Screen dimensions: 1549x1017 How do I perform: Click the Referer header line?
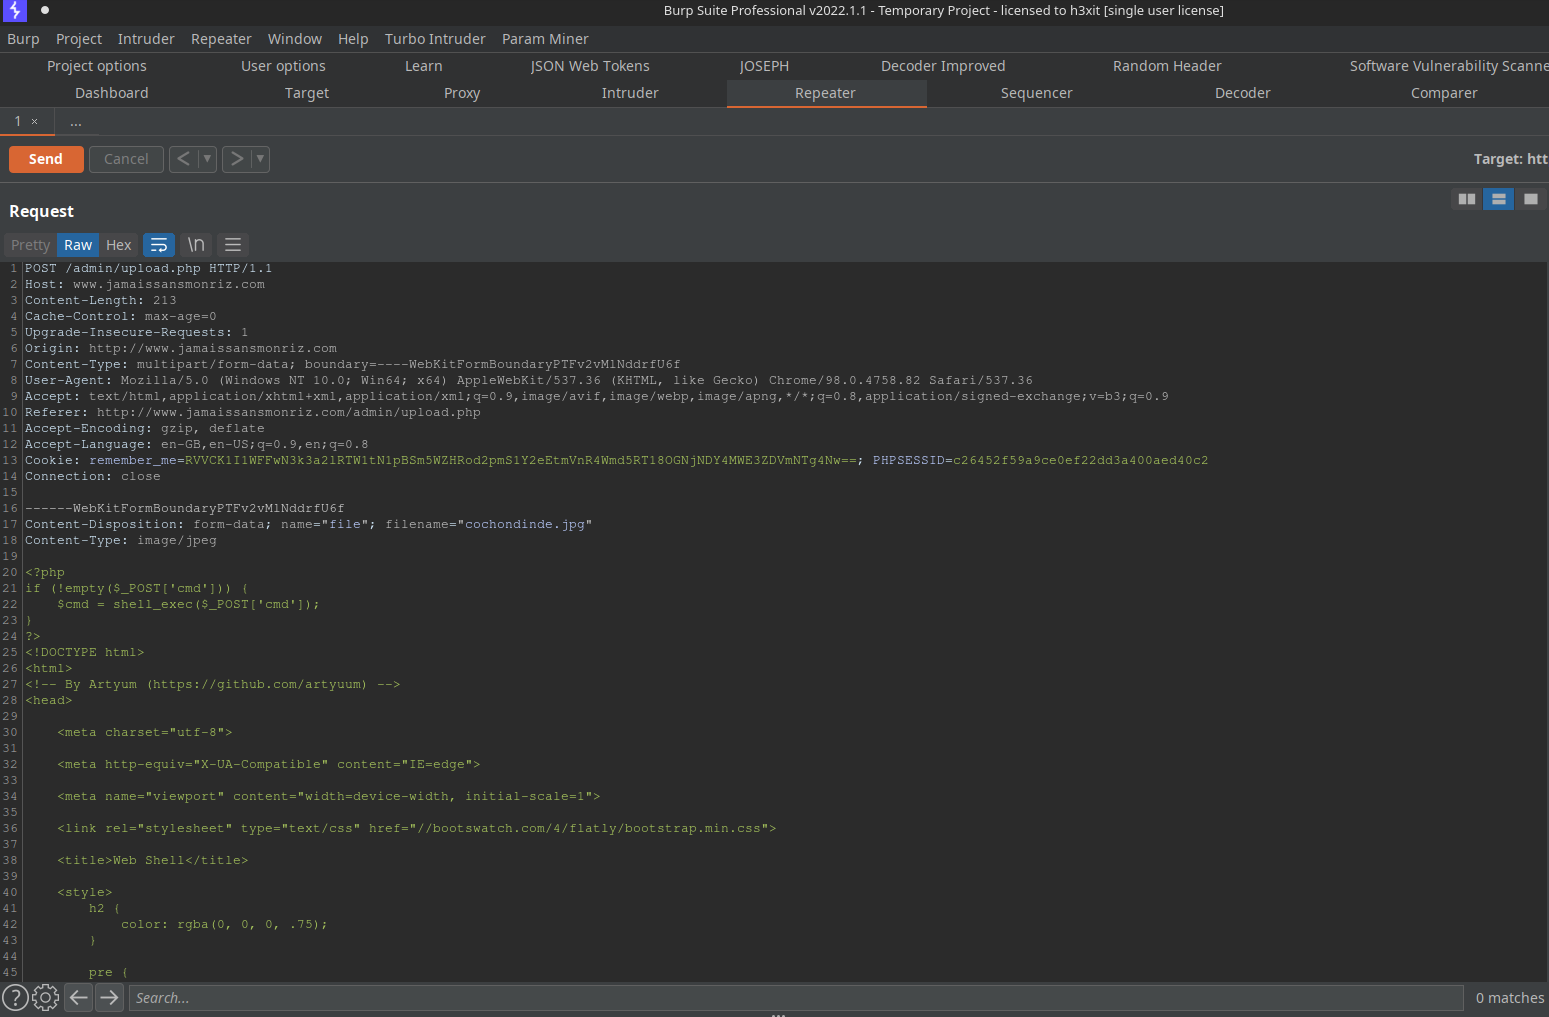(x=253, y=412)
